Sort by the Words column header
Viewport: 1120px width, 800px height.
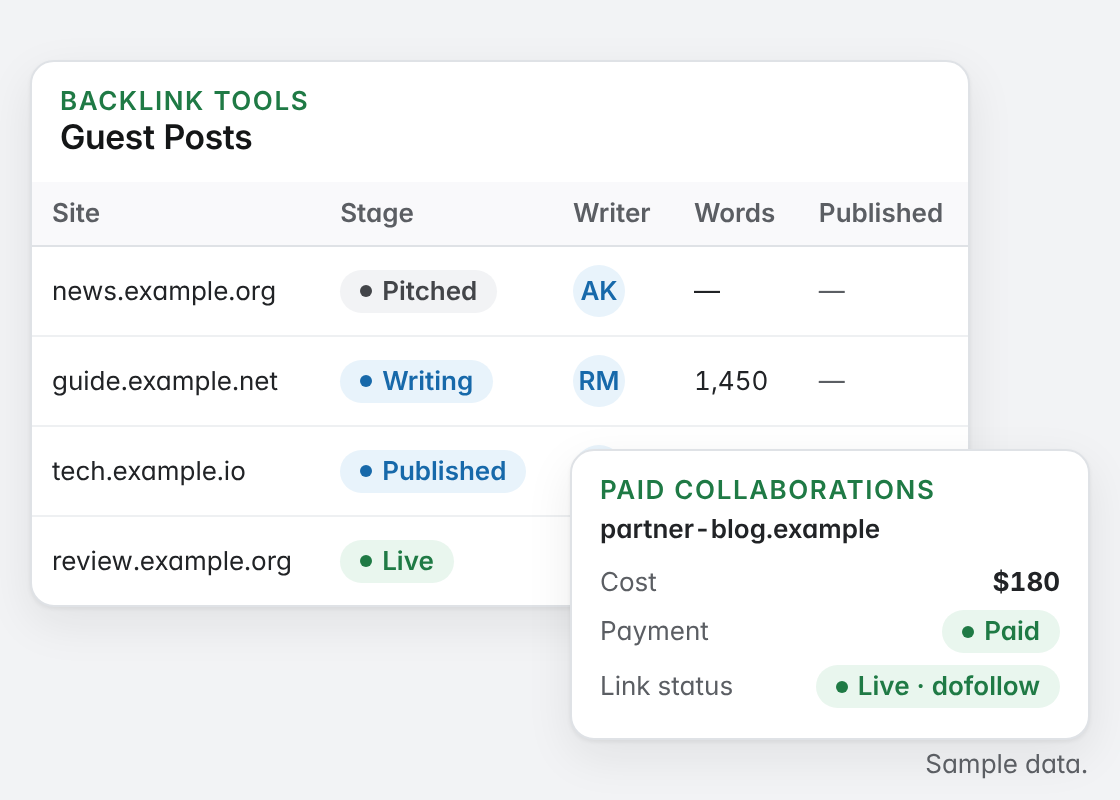tap(734, 214)
